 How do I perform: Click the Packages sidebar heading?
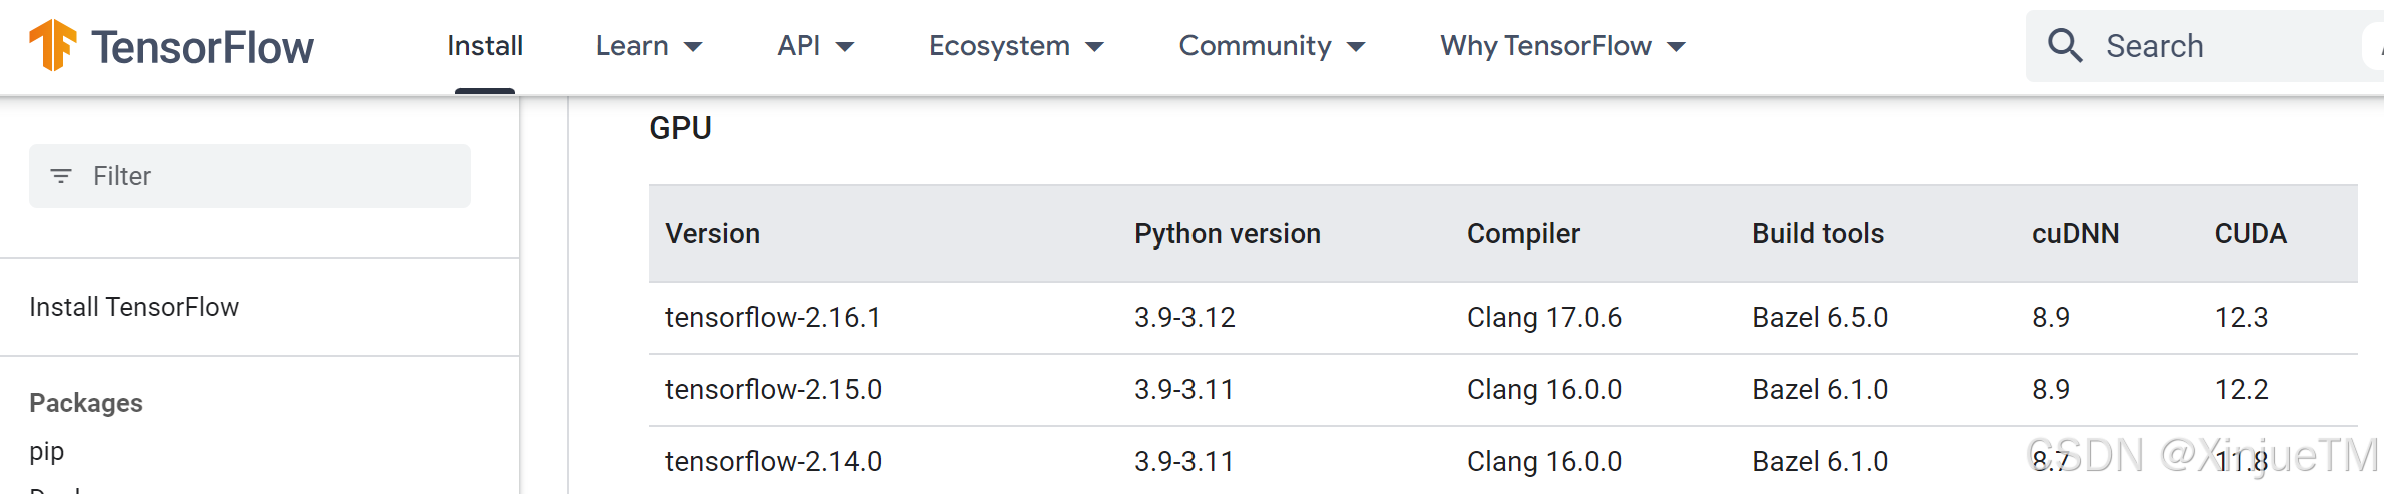[x=86, y=403]
